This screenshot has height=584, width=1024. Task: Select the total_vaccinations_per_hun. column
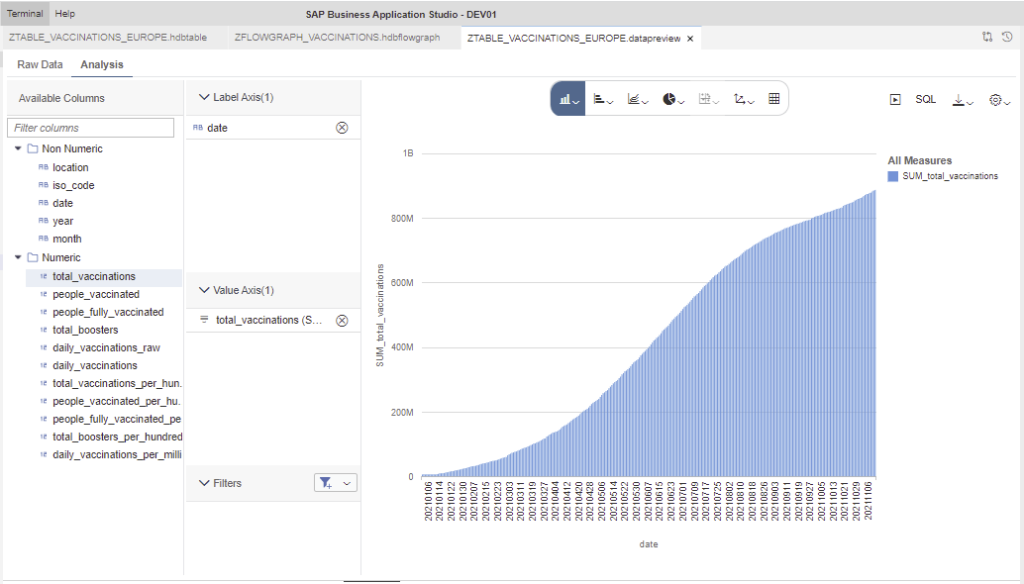[117, 383]
